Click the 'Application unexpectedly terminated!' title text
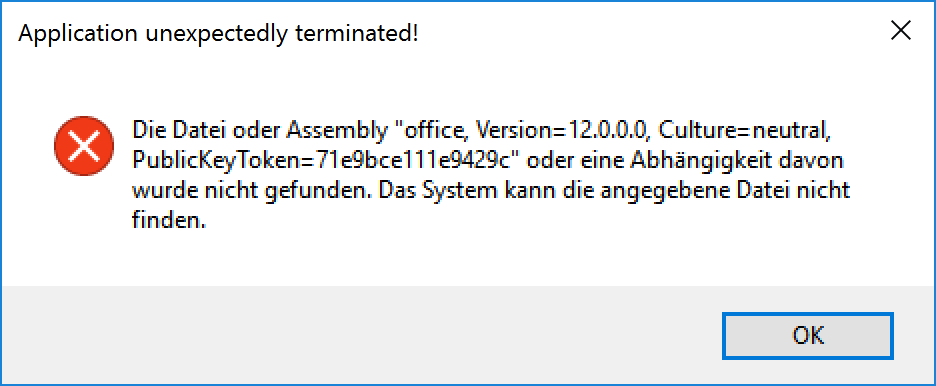This screenshot has height=386, width=936. coord(218,33)
